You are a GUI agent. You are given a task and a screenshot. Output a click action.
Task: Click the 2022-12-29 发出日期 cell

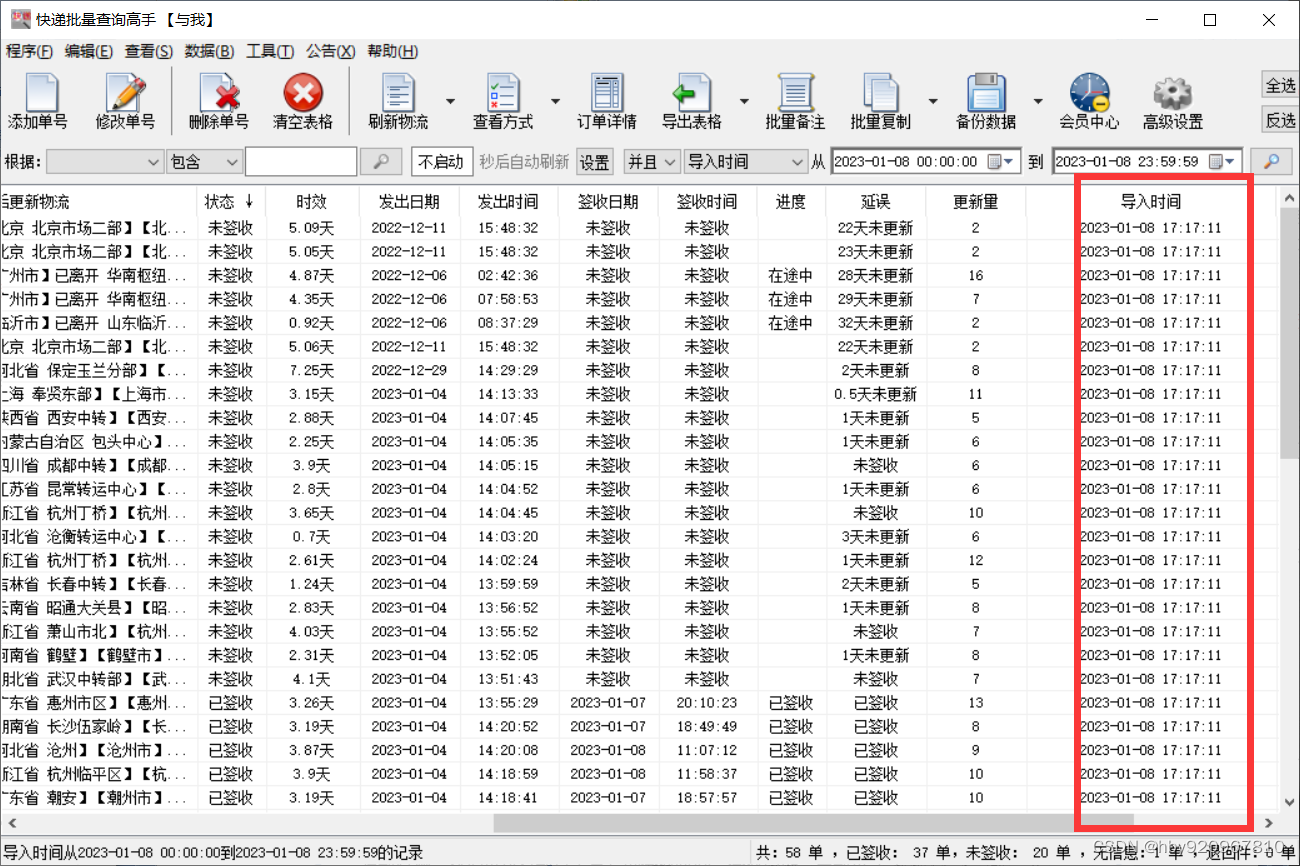coord(409,370)
